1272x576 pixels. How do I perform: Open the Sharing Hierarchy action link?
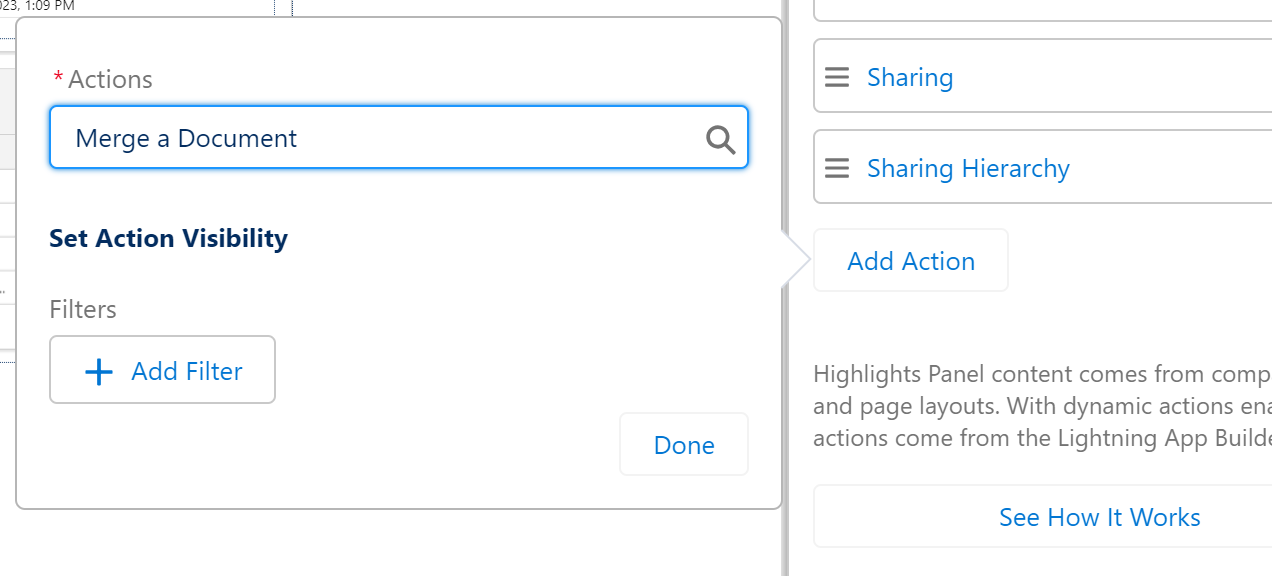pyautogui.click(x=968, y=168)
